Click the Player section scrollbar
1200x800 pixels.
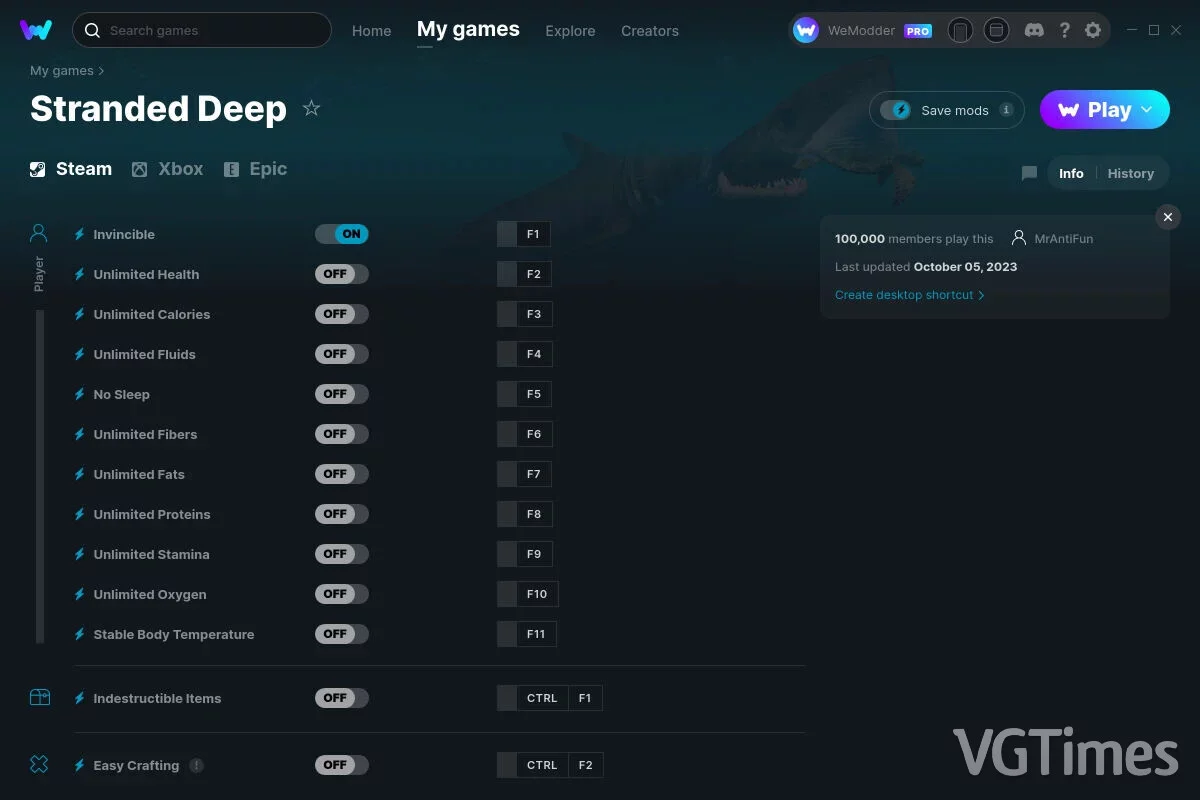click(x=40, y=476)
